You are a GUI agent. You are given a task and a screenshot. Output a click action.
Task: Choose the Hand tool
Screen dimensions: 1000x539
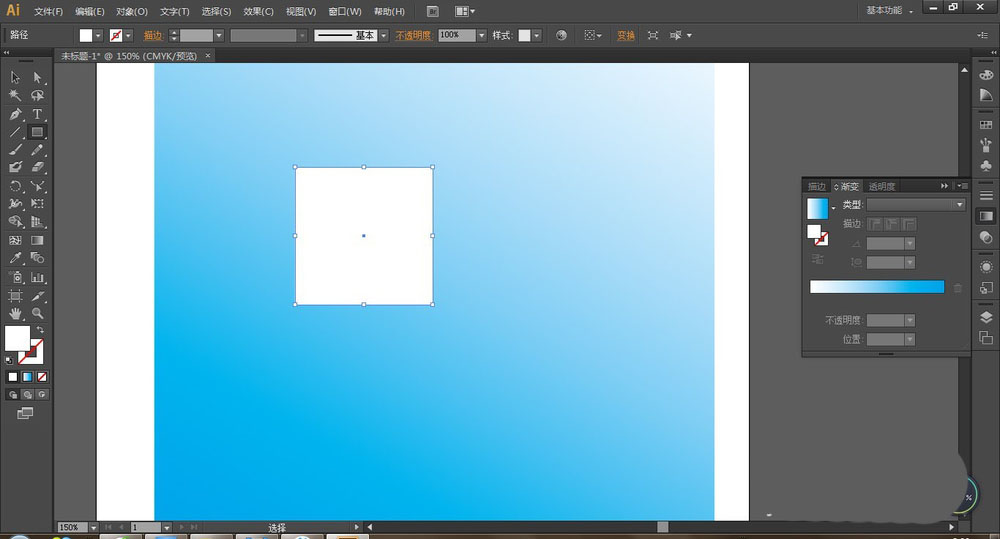(x=15, y=314)
